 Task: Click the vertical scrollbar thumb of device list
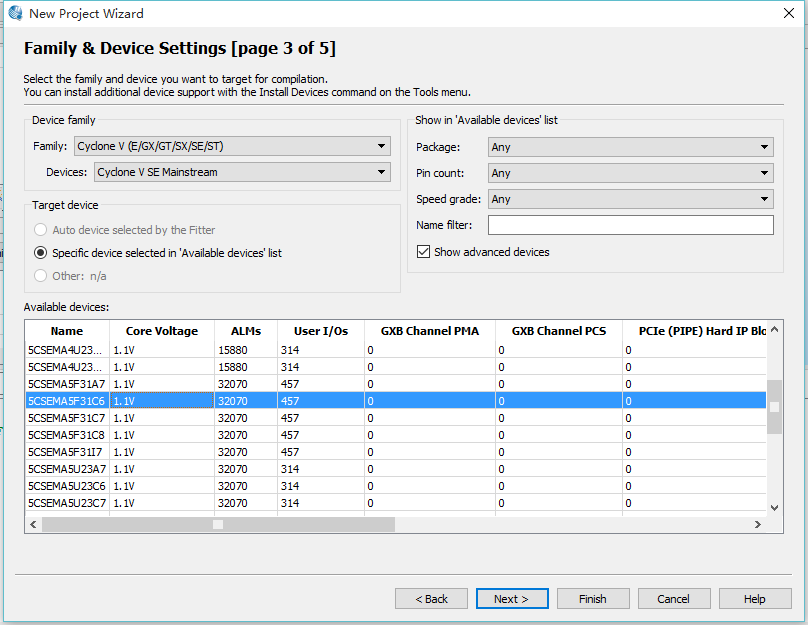pos(775,407)
